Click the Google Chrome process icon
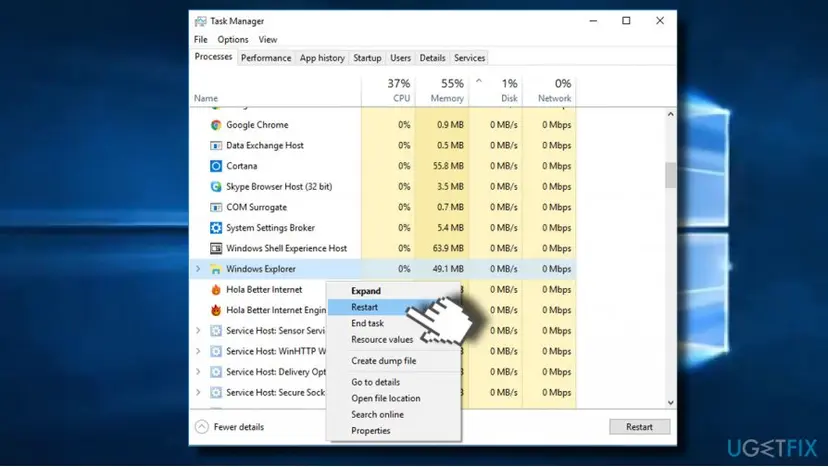The image size is (828, 467). click(216, 125)
